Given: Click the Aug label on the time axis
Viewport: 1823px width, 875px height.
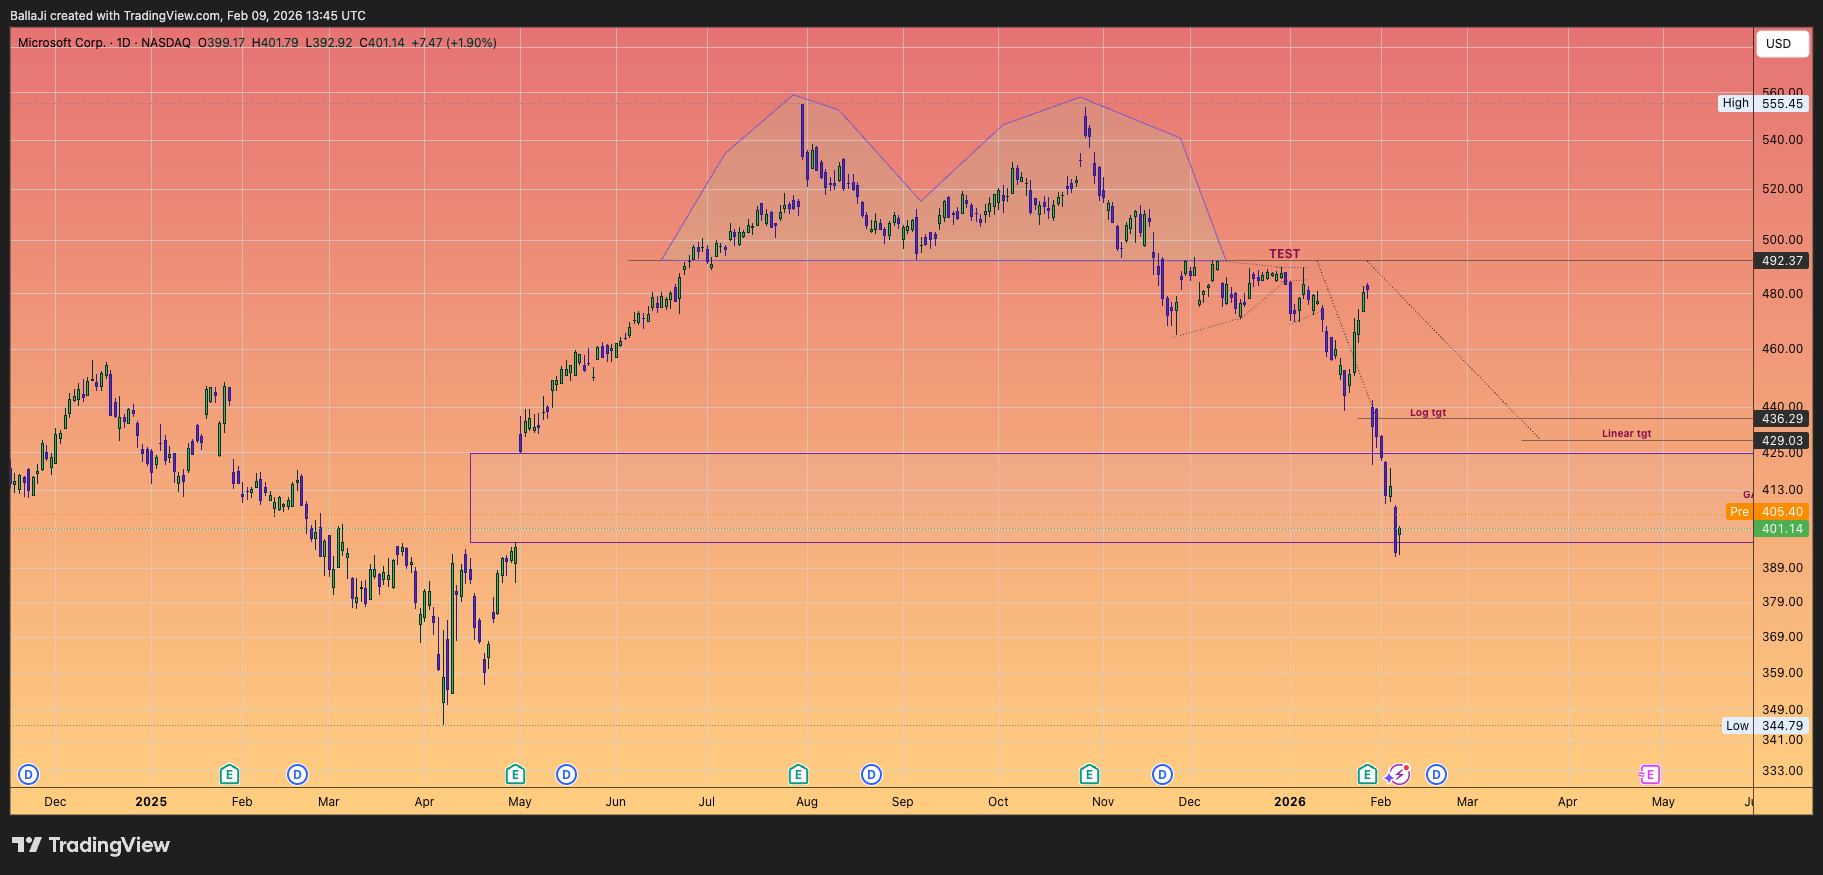Looking at the screenshot, I should (x=807, y=802).
